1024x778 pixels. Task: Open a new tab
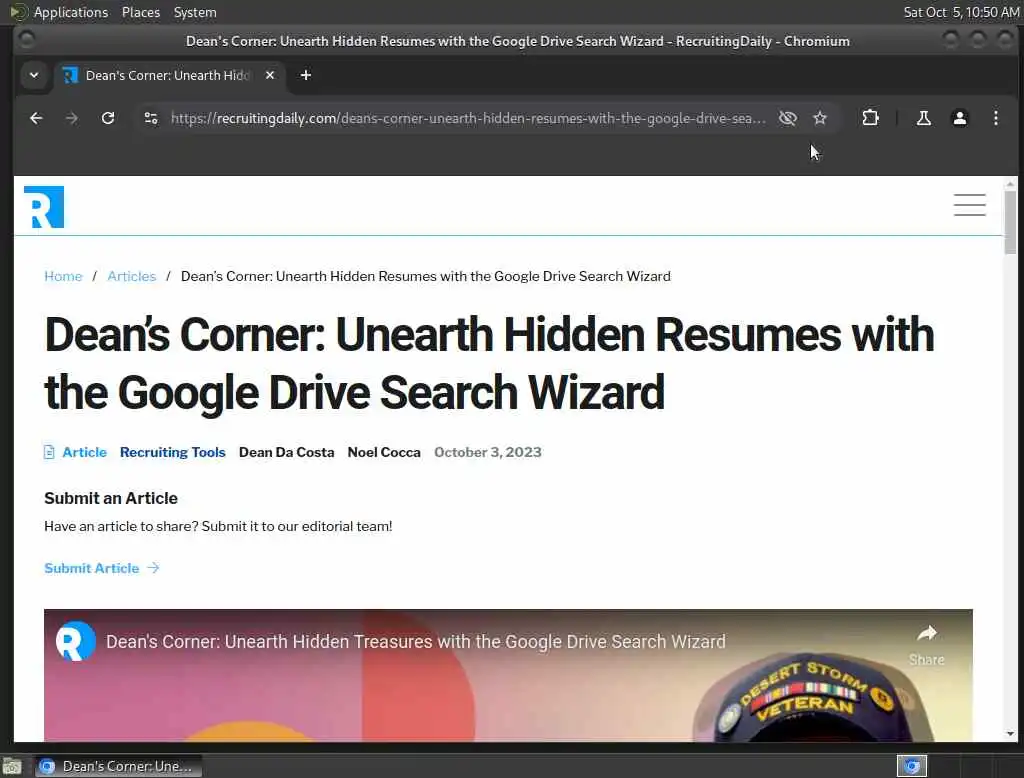tap(306, 75)
